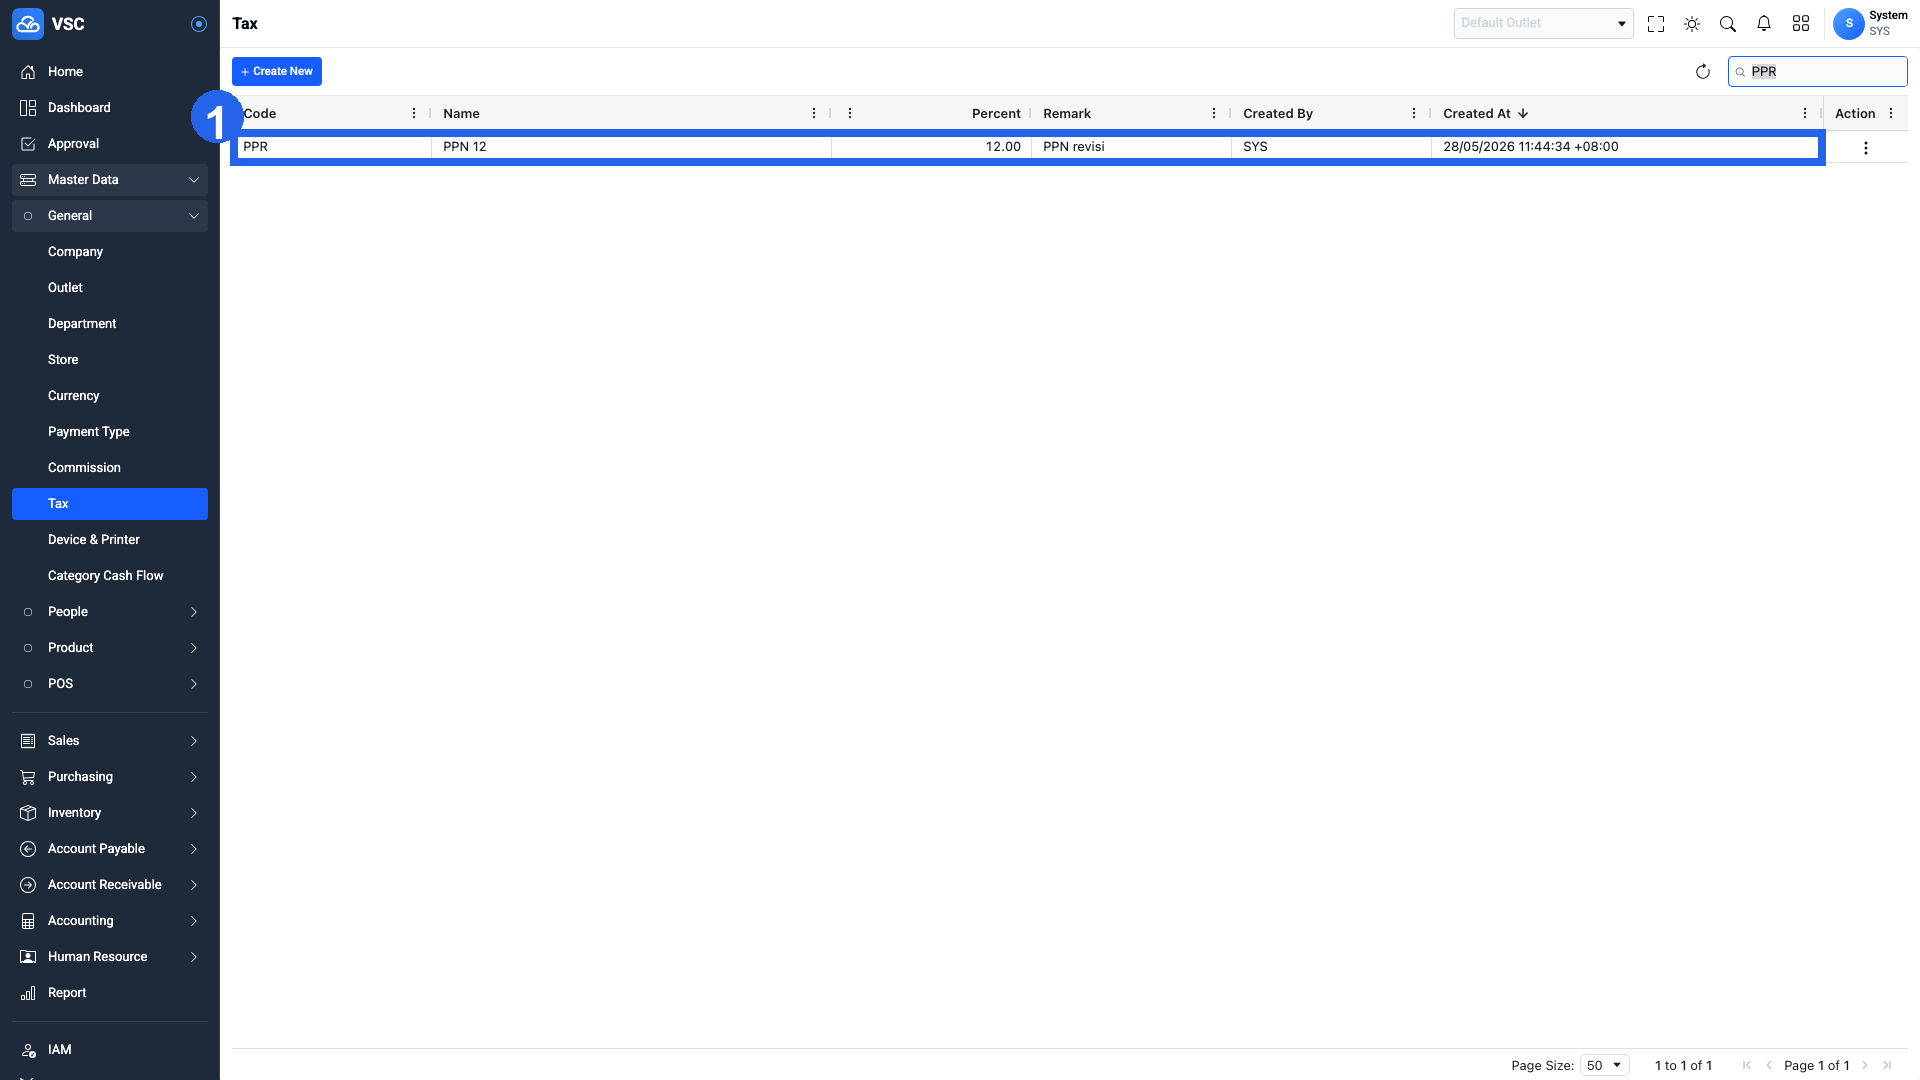Screen dimensions: 1920x1080
Task: Sort by Percent column header
Action: pyautogui.click(x=996, y=114)
